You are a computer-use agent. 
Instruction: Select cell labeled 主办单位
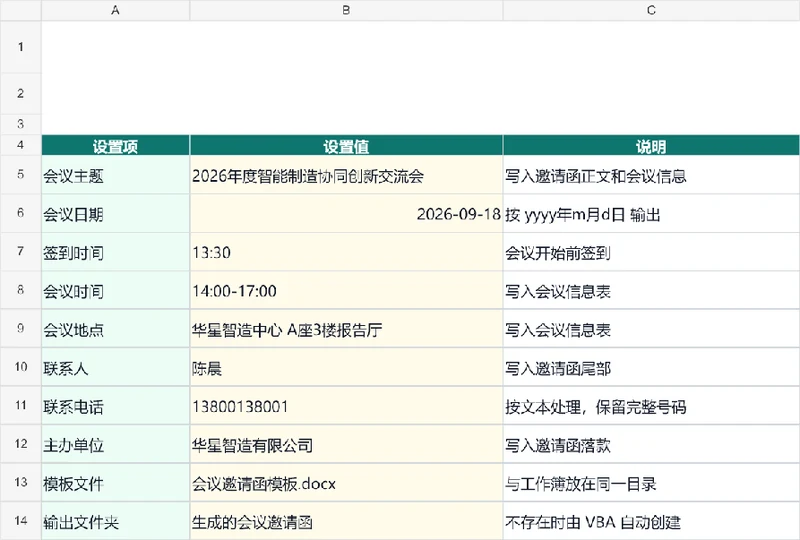tap(115, 444)
